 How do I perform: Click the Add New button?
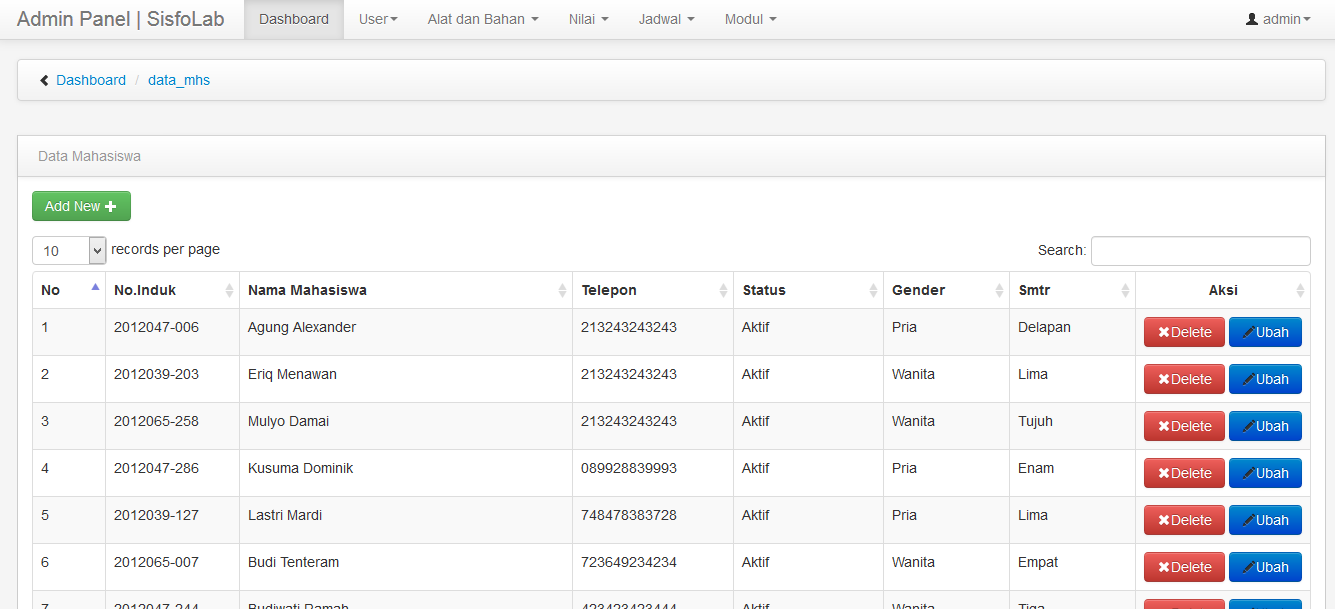[81, 207]
